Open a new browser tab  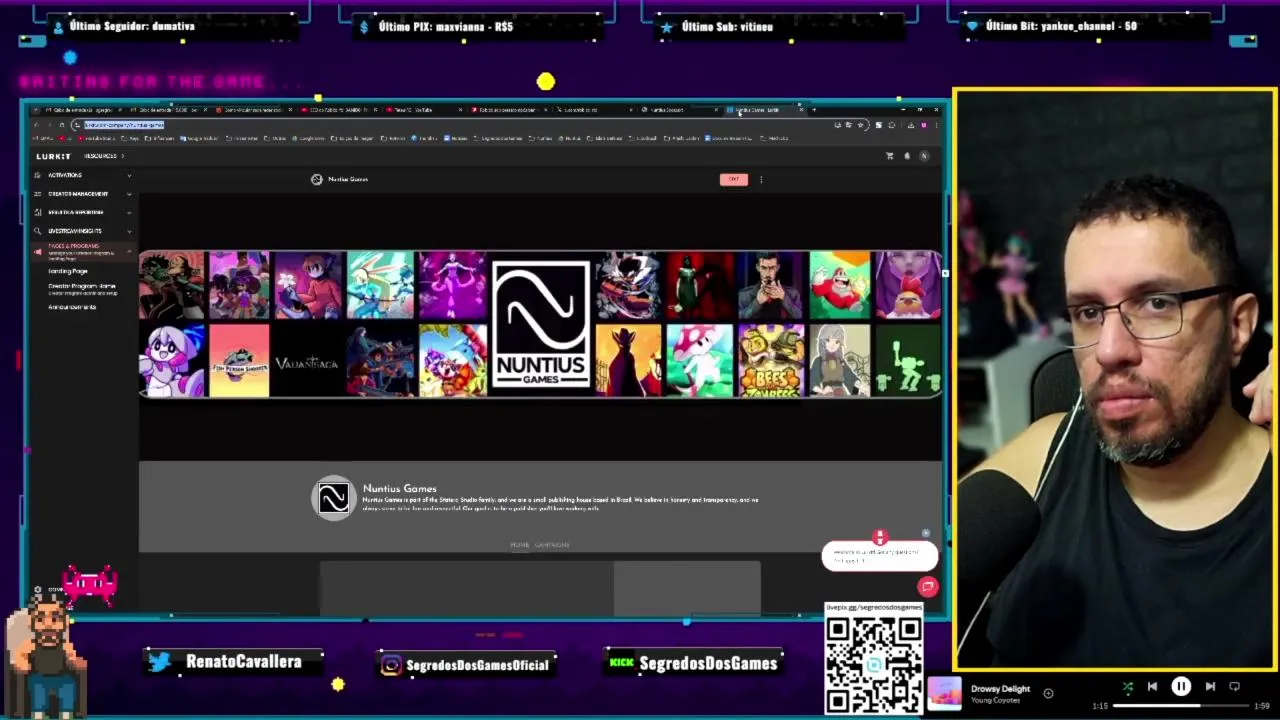[814, 109]
